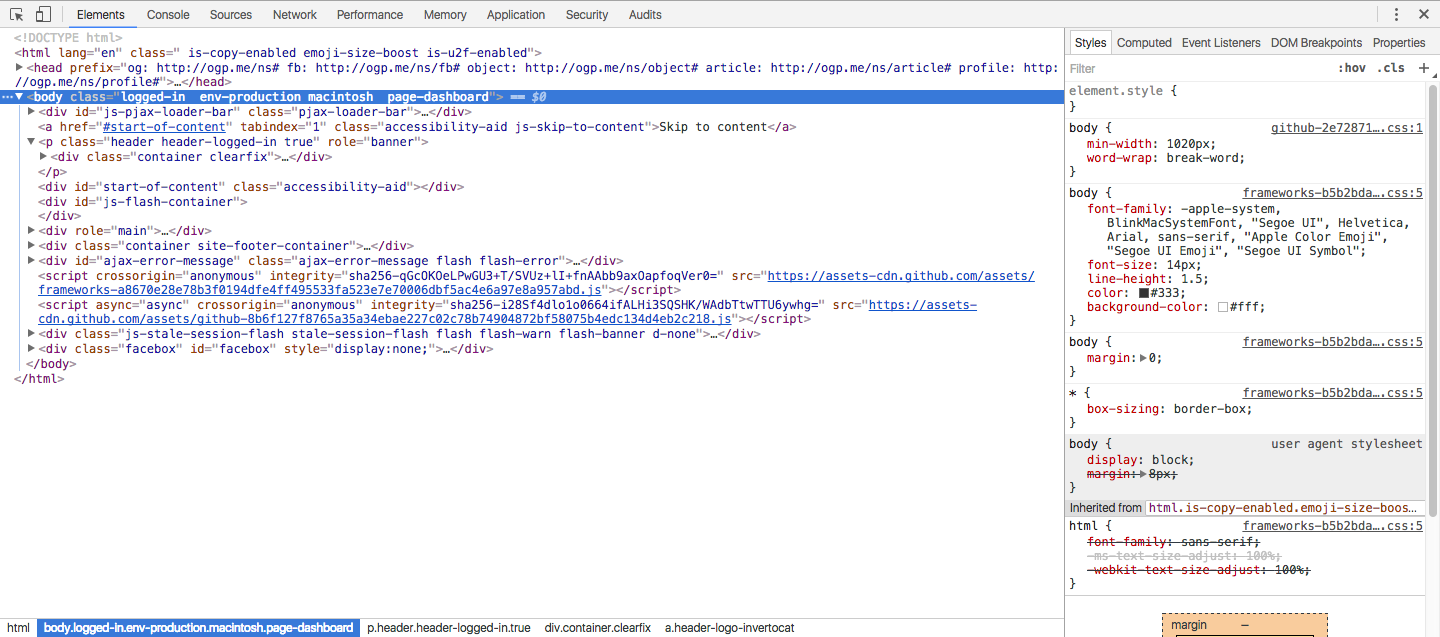Open the Security tab
This screenshot has width=1440, height=637.
587,14
